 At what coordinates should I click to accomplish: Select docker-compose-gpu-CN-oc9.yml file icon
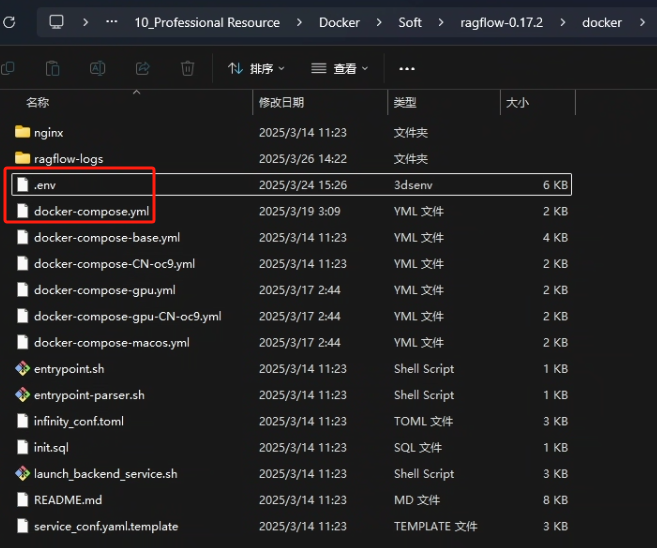22,316
